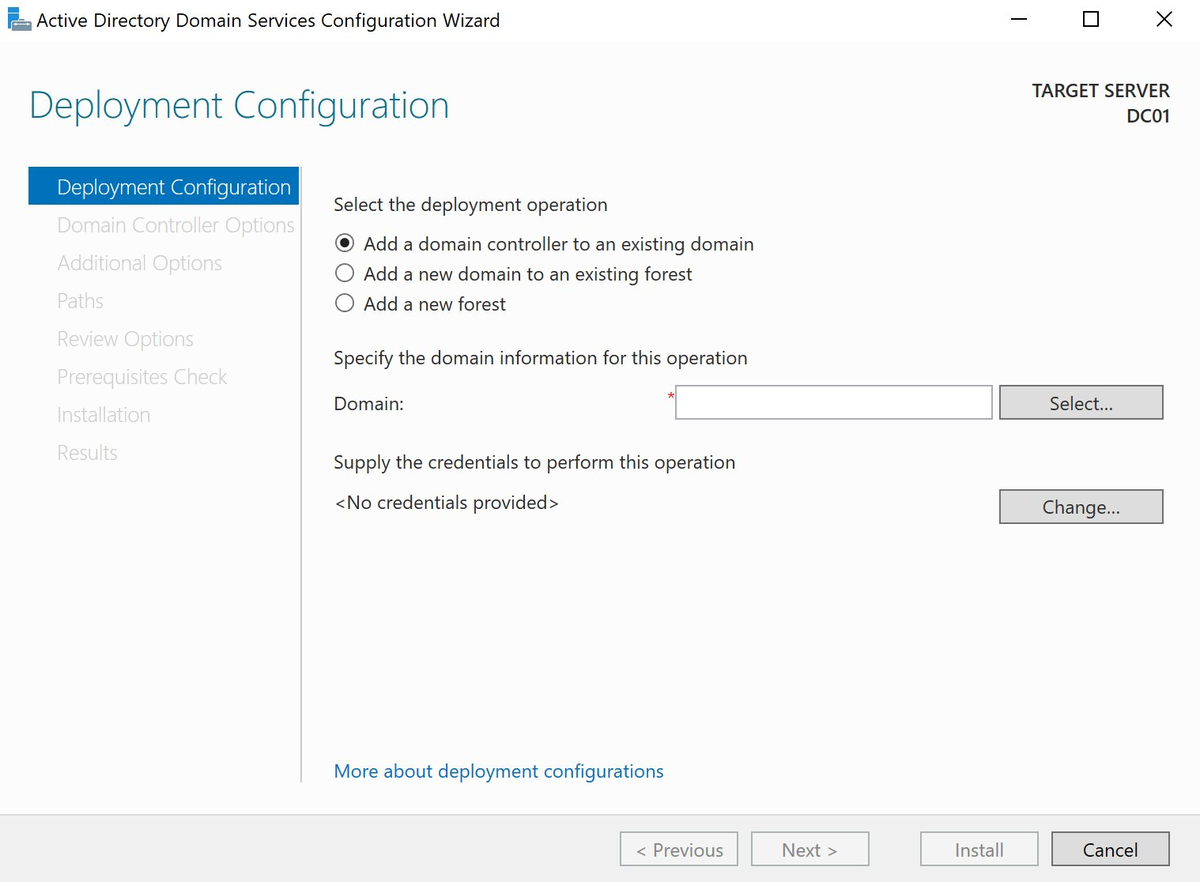Open "More about deployment configurations" help link
The height and width of the screenshot is (882, 1200).
pos(498,771)
